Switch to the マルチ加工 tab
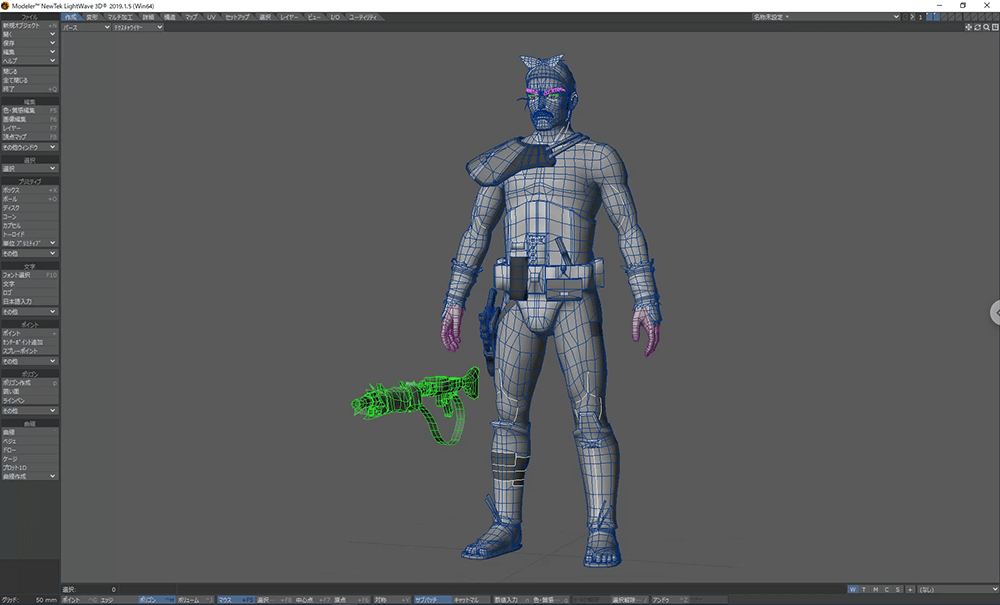The image size is (1000, 605). (120, 17)
